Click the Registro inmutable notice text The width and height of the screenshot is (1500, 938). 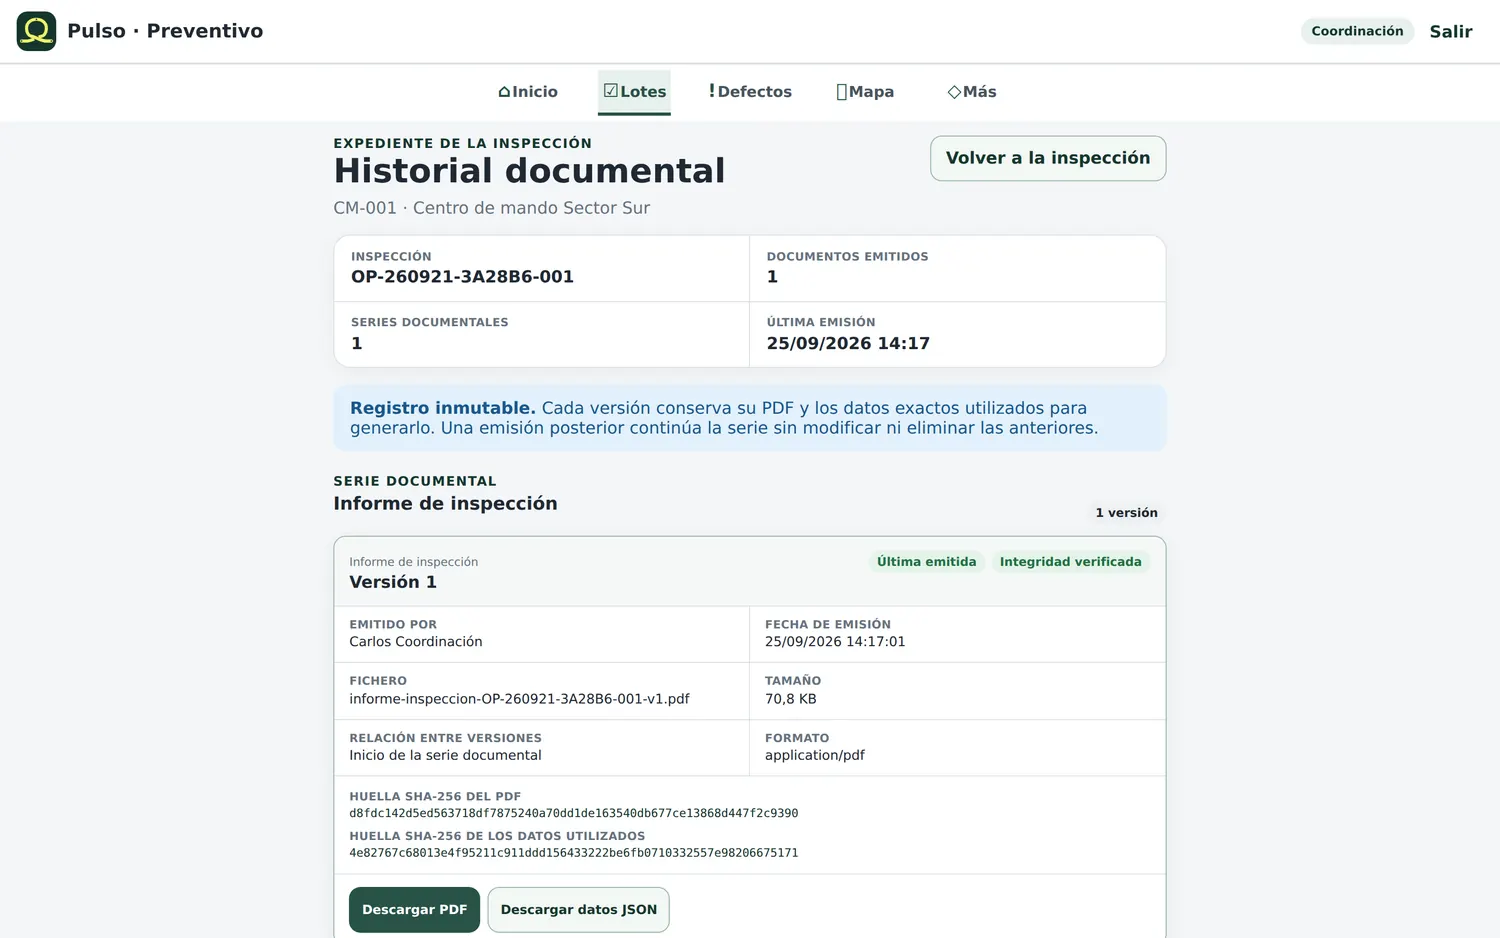[x=749, y=418]
